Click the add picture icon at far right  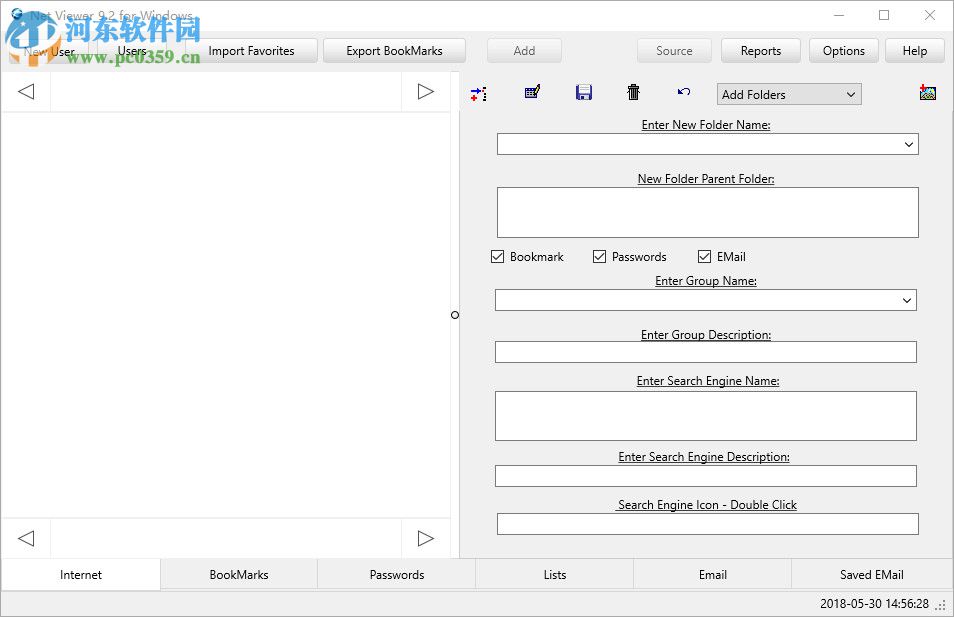[x=927, y=92]
